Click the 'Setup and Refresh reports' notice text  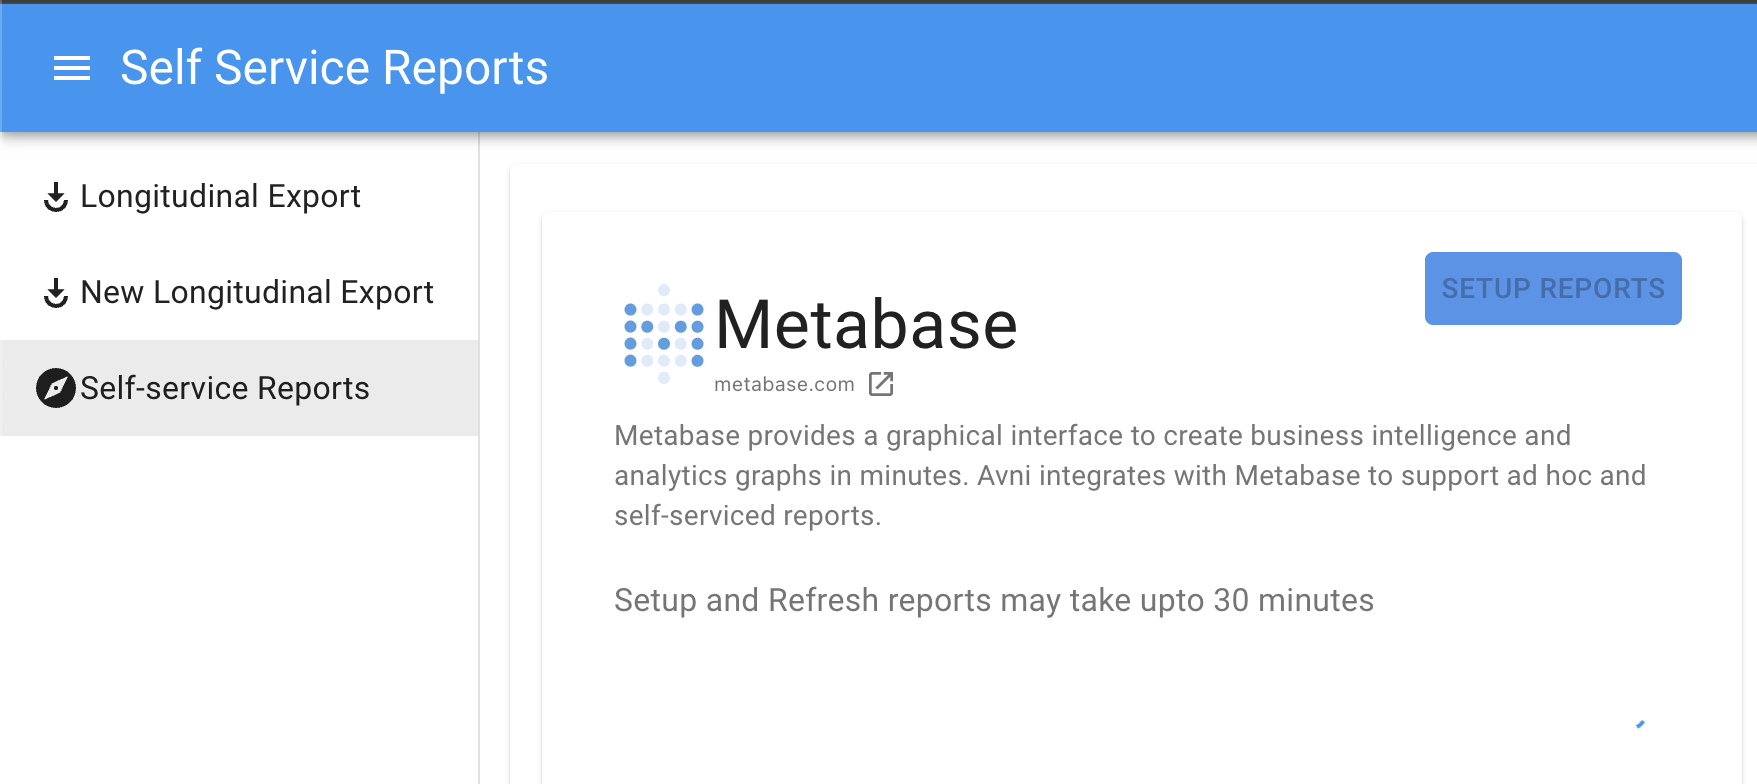coord(994,600)
